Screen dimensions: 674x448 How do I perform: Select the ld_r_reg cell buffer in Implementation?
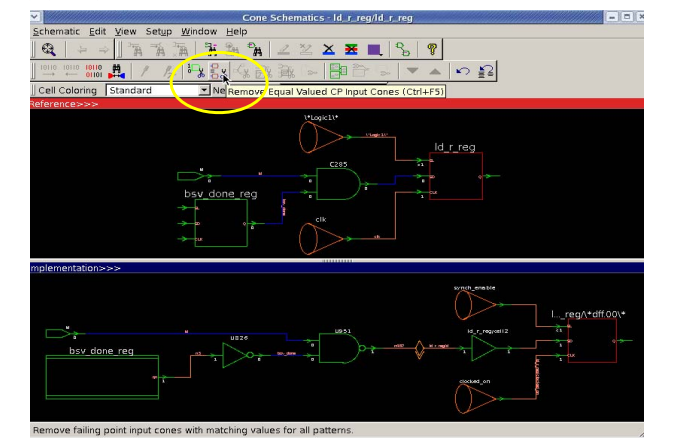pyautogui.click(x=484, y=348)
